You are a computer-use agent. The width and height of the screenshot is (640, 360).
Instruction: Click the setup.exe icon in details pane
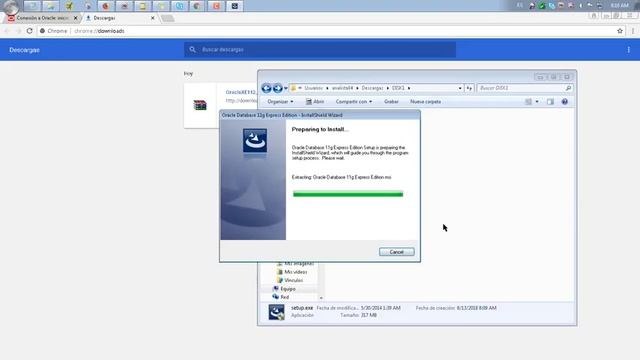coord(276,312)
